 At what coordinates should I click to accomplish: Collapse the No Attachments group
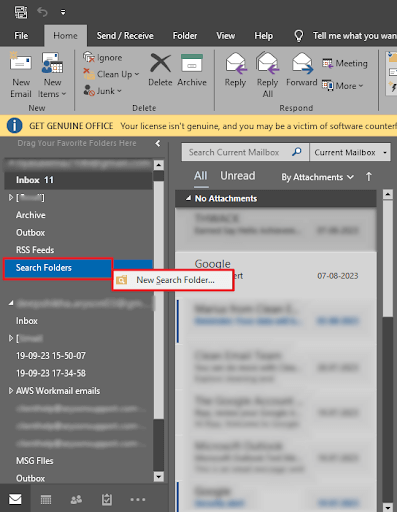tap(188, 198)
